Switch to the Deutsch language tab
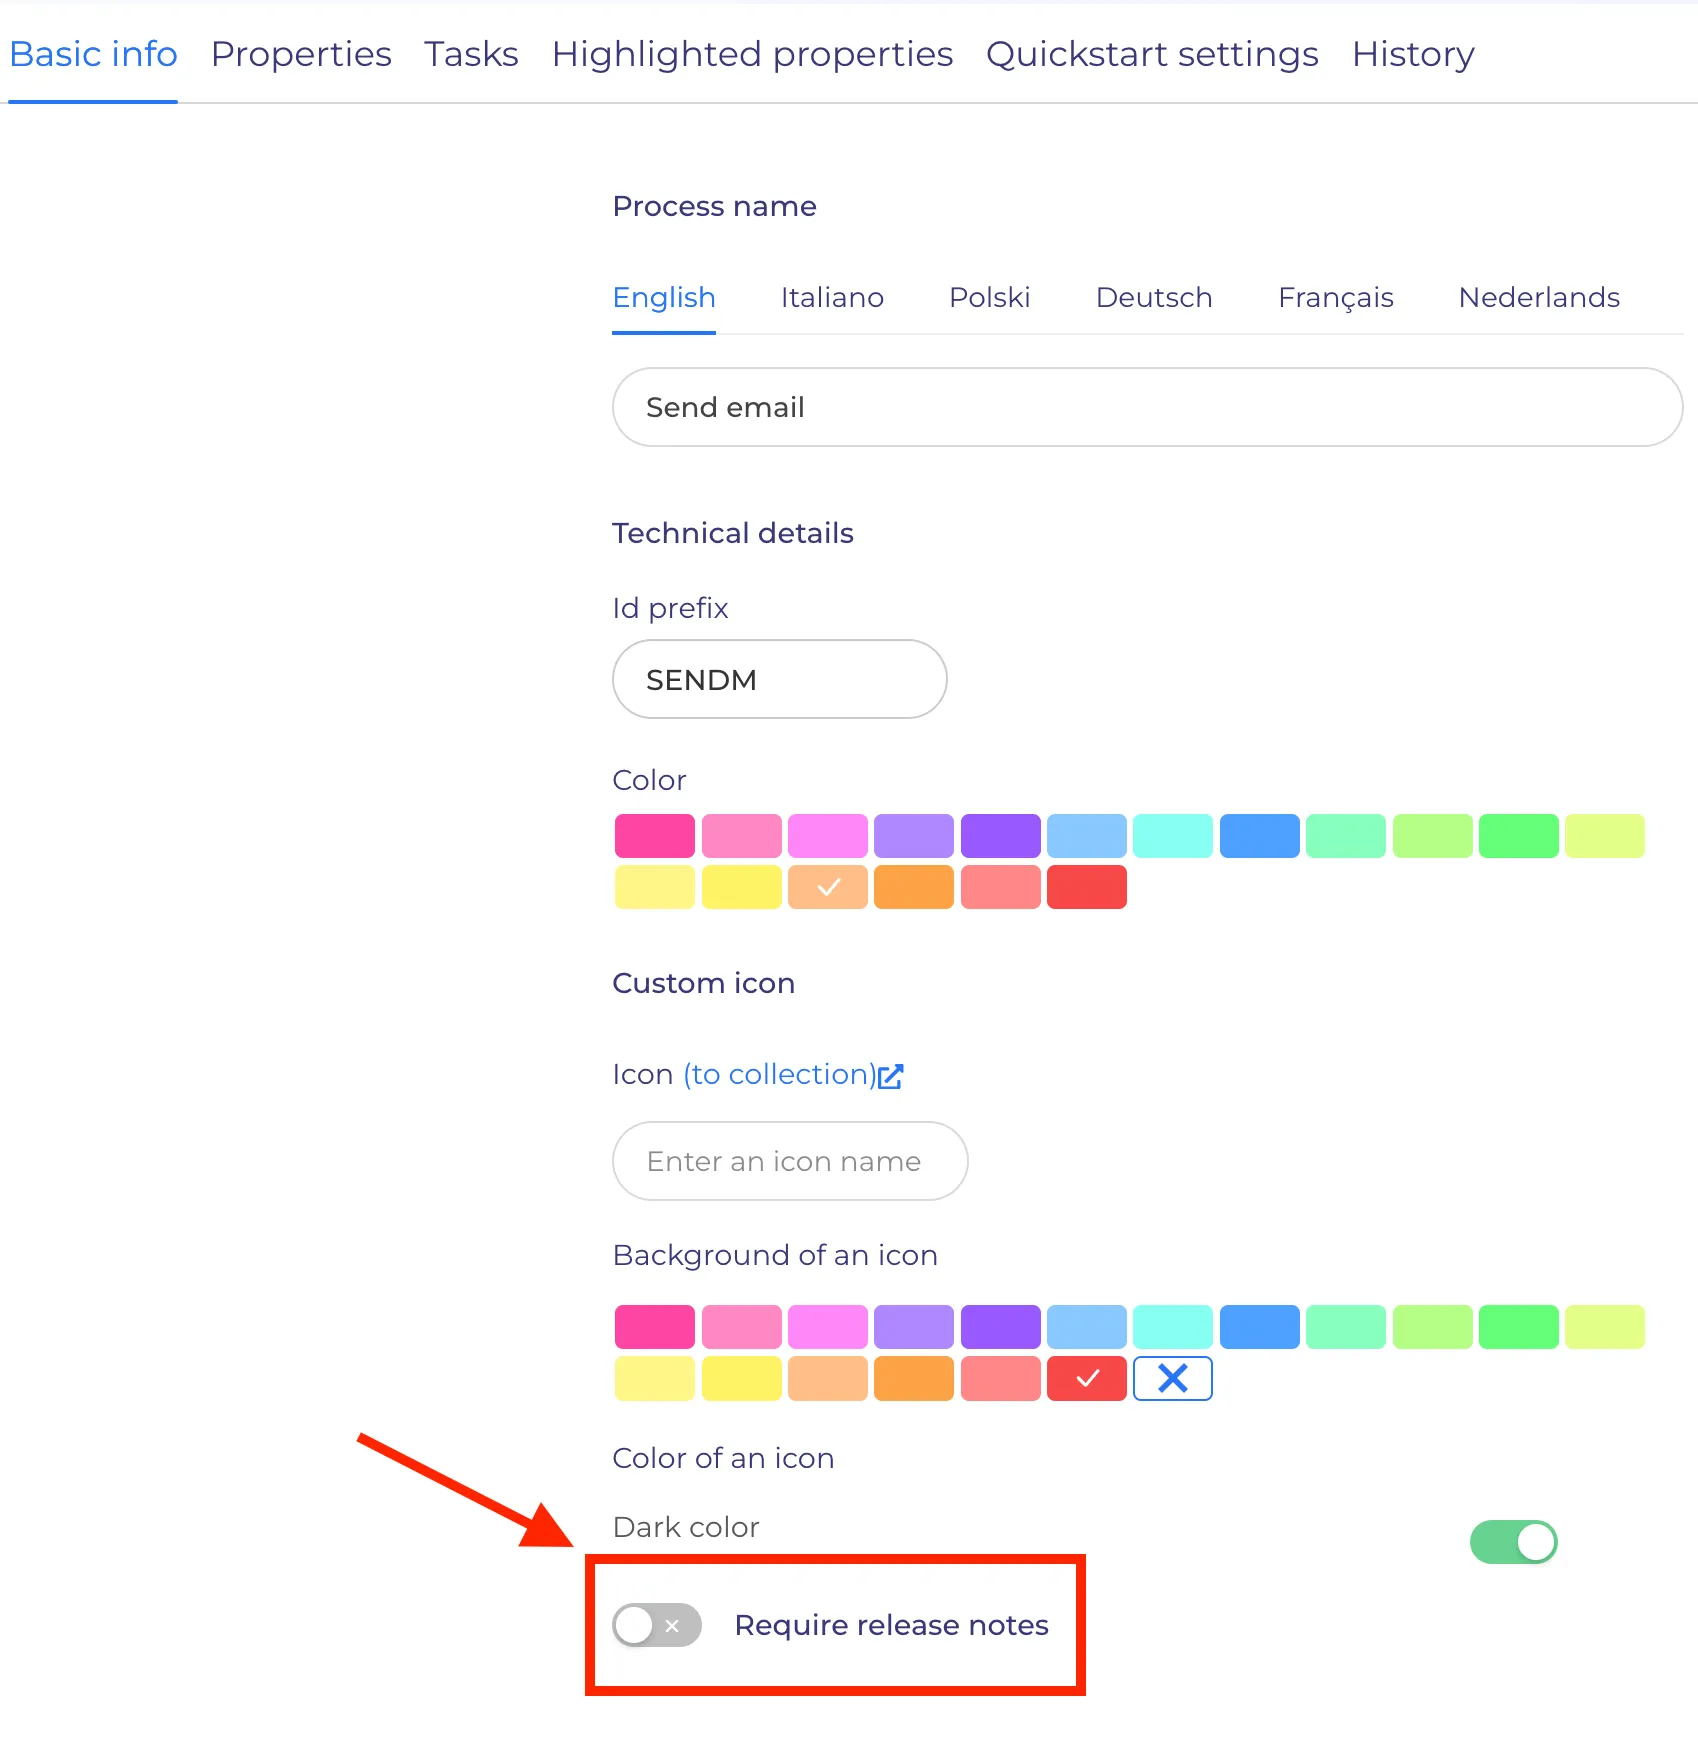 click(1154, 298)
